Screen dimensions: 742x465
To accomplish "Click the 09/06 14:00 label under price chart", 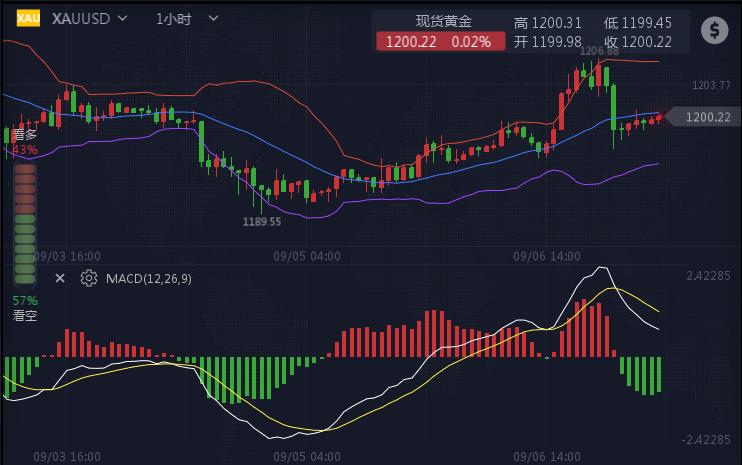I will pos(547,256).
